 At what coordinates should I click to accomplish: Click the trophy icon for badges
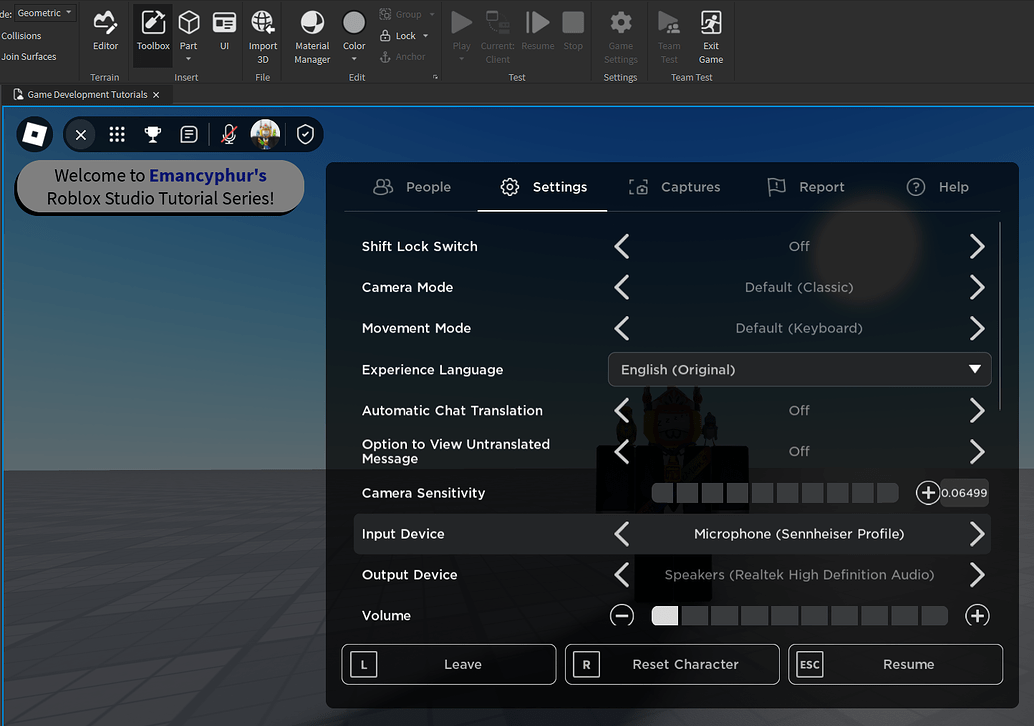[152, 133]
